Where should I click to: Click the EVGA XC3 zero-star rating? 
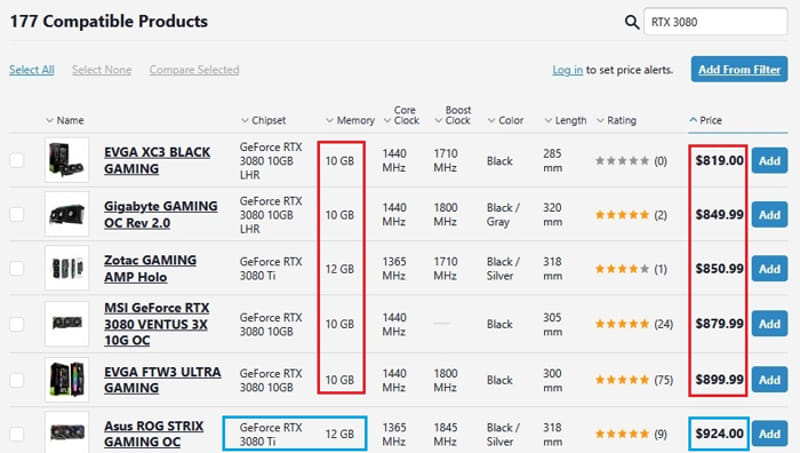click(x=631, y=161)
